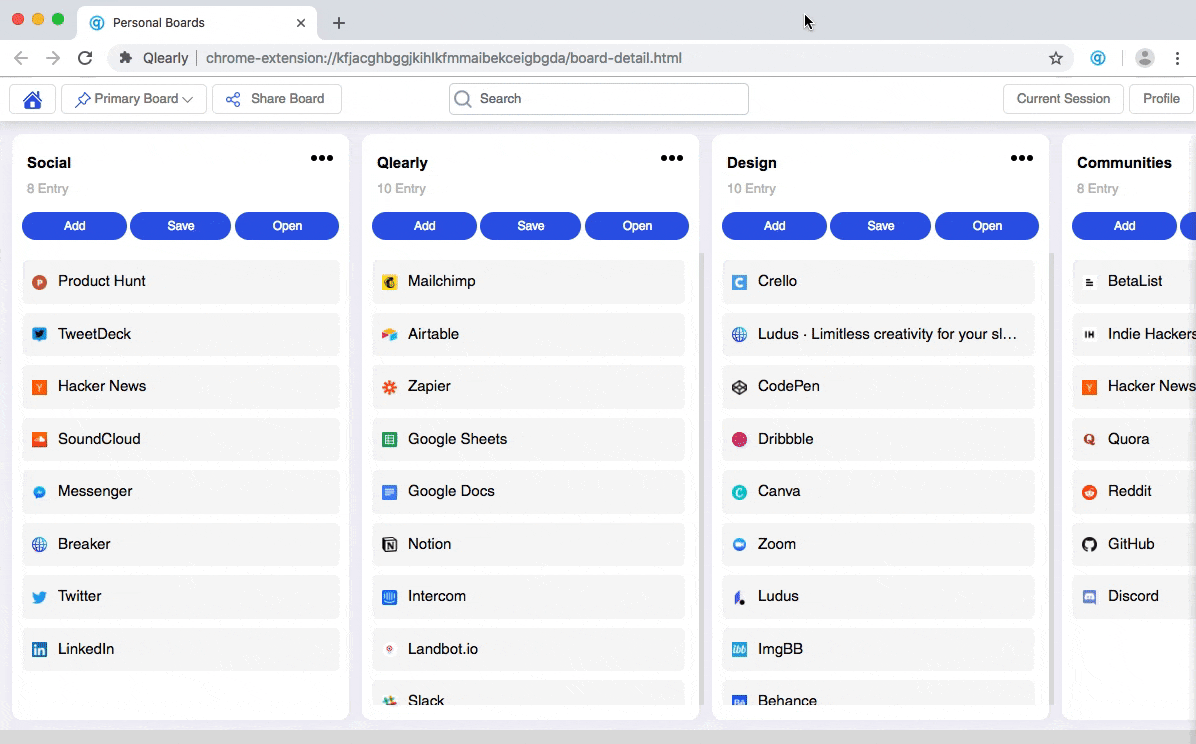The image size is (1196, 744).
Task: Click Save in the Design column
Action: pyautogui.click(x=881, y=226)
